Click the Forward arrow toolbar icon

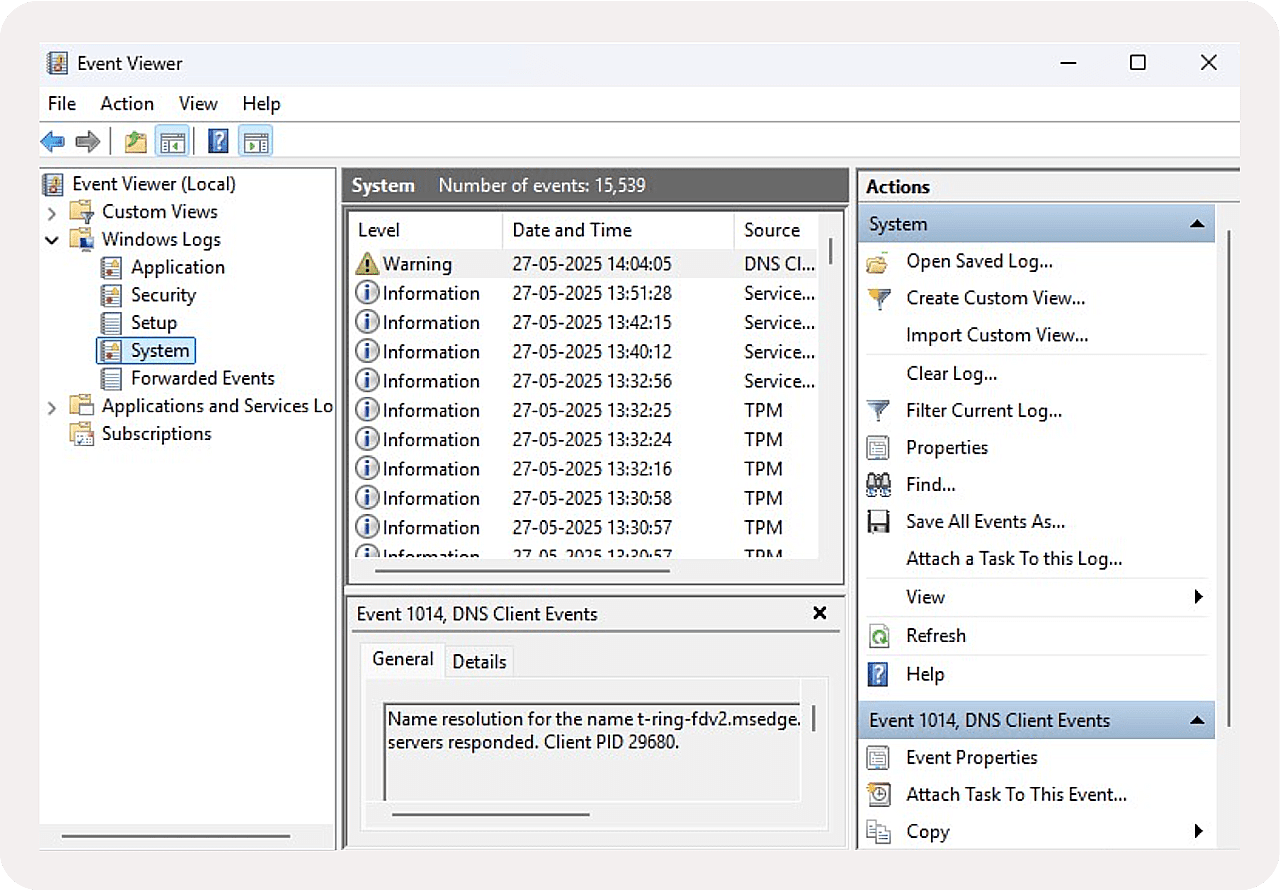[88, 142]
